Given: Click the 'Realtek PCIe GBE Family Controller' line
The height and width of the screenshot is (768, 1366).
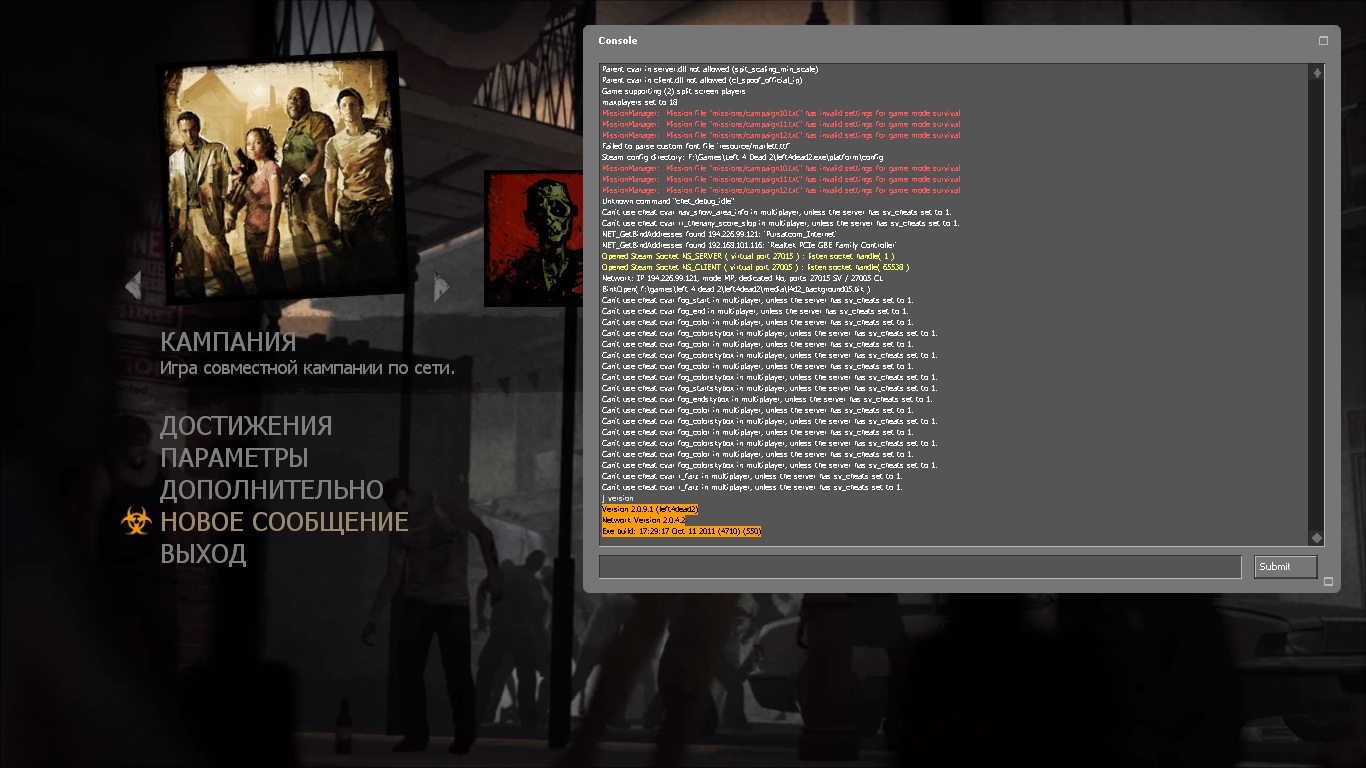Looking at the screenshot, I should pyautogui.click(x=749, y=245).
